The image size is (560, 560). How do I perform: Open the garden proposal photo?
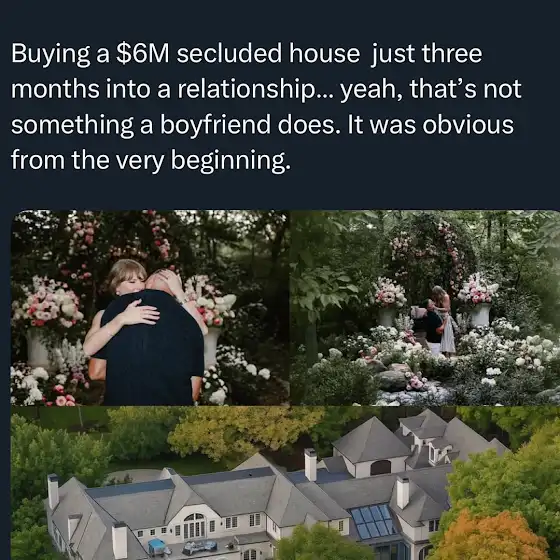425,308
